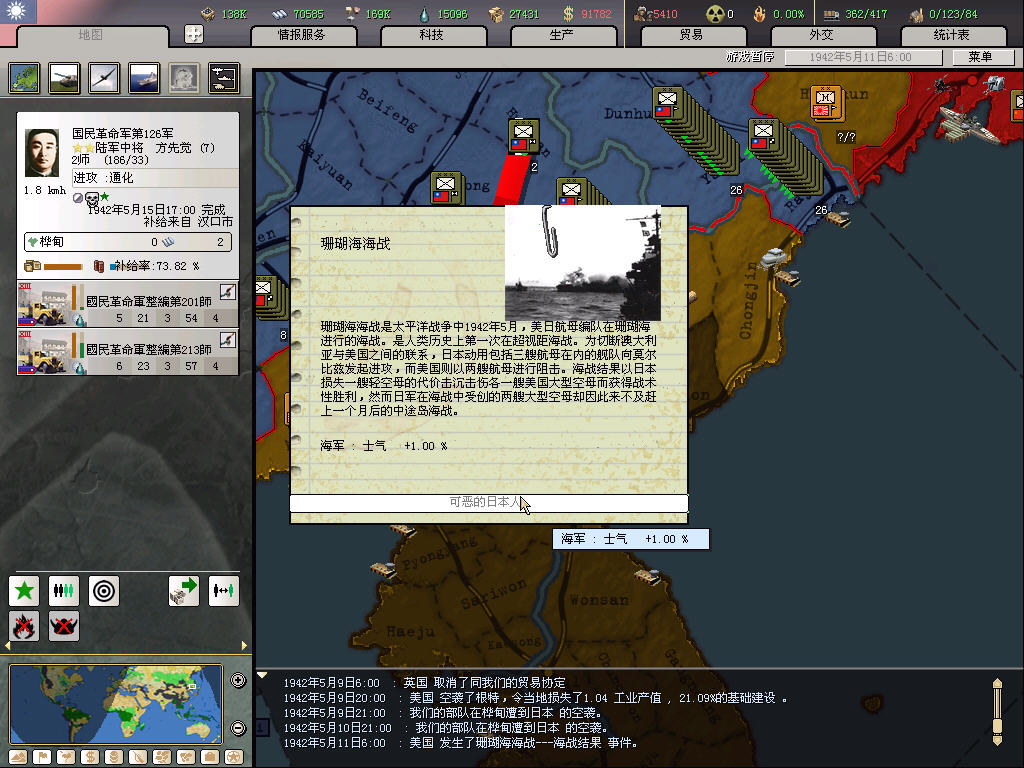Image resolution: width=1024 pixels, height=768 pixels.
Task: Open the 生产 production tab
Action: 562,35
